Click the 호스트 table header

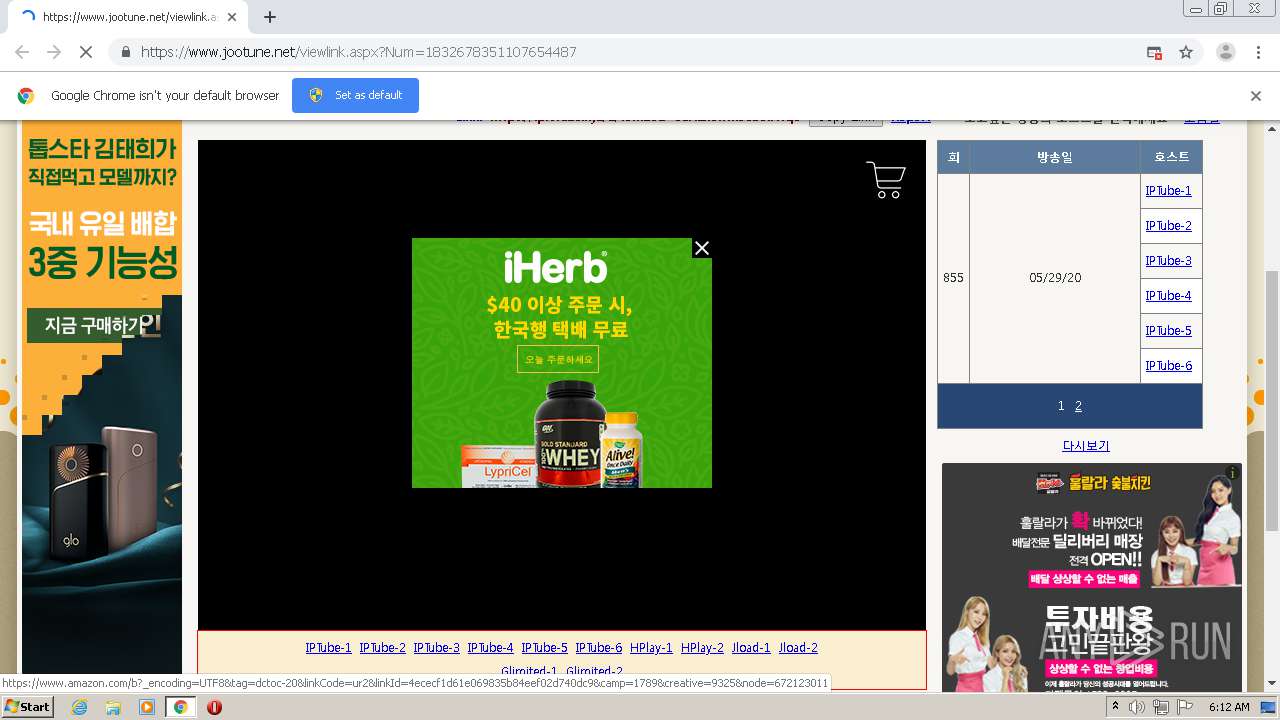click(x=1171, y=157)
